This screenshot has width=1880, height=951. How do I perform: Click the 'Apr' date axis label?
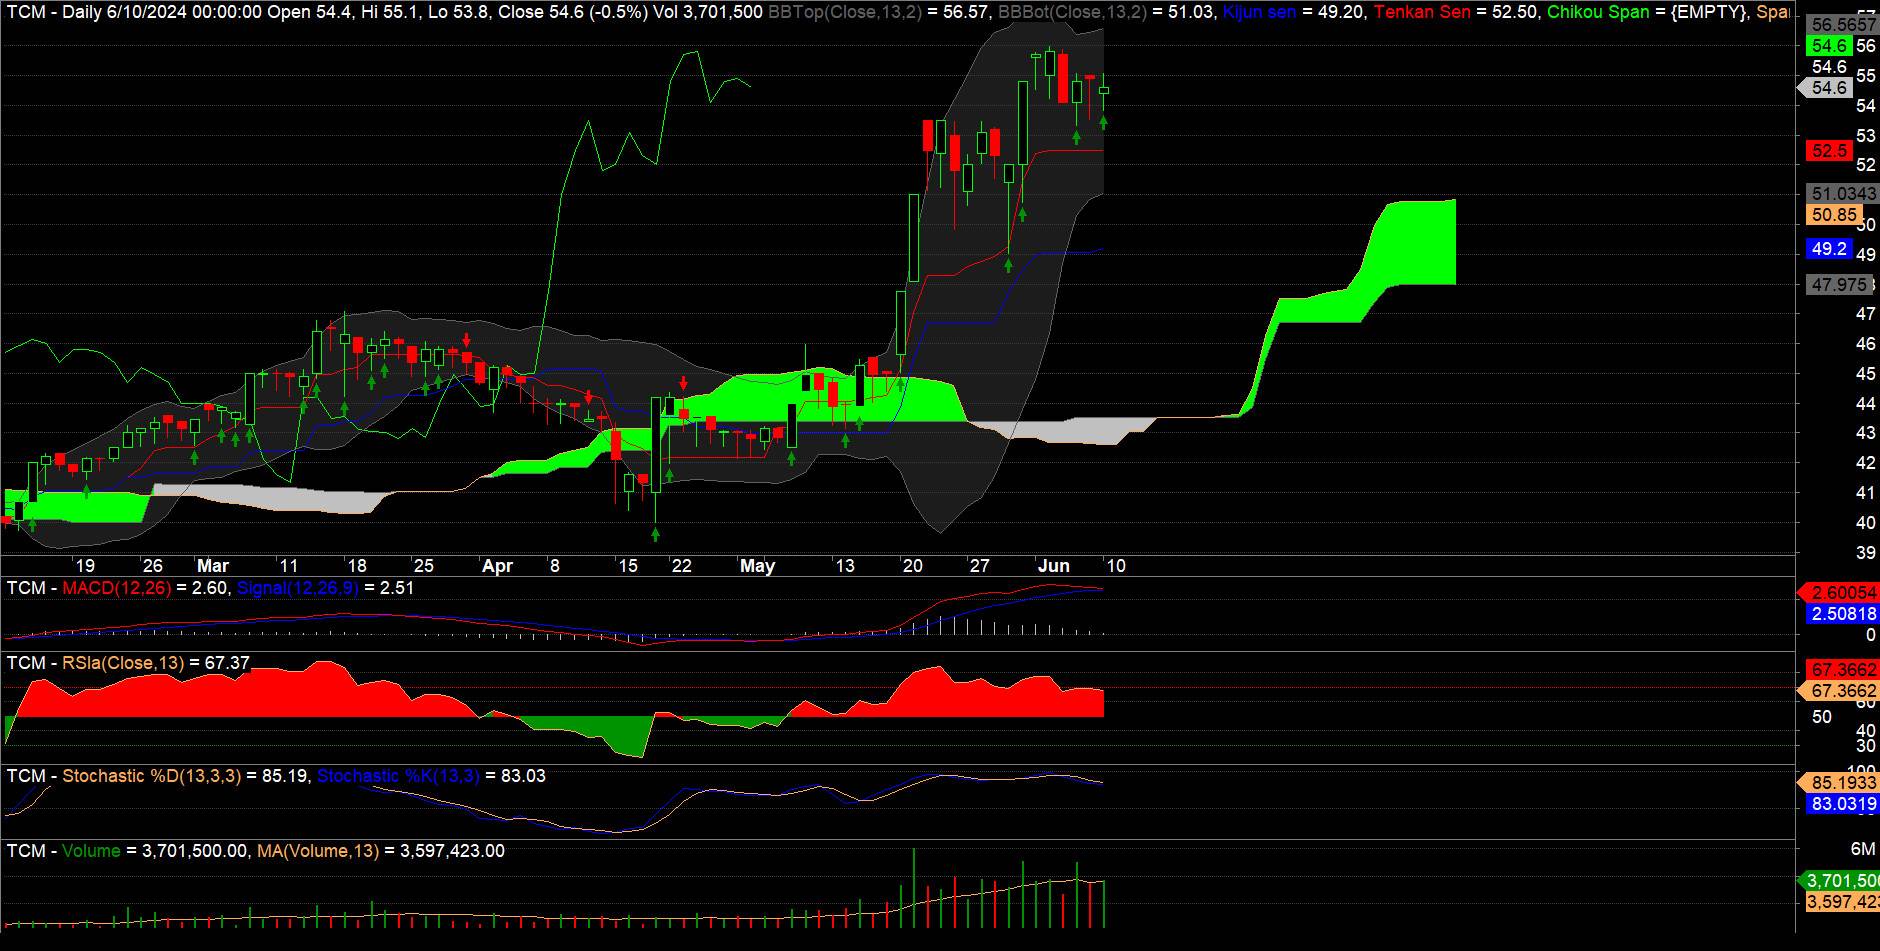(497, 566)
